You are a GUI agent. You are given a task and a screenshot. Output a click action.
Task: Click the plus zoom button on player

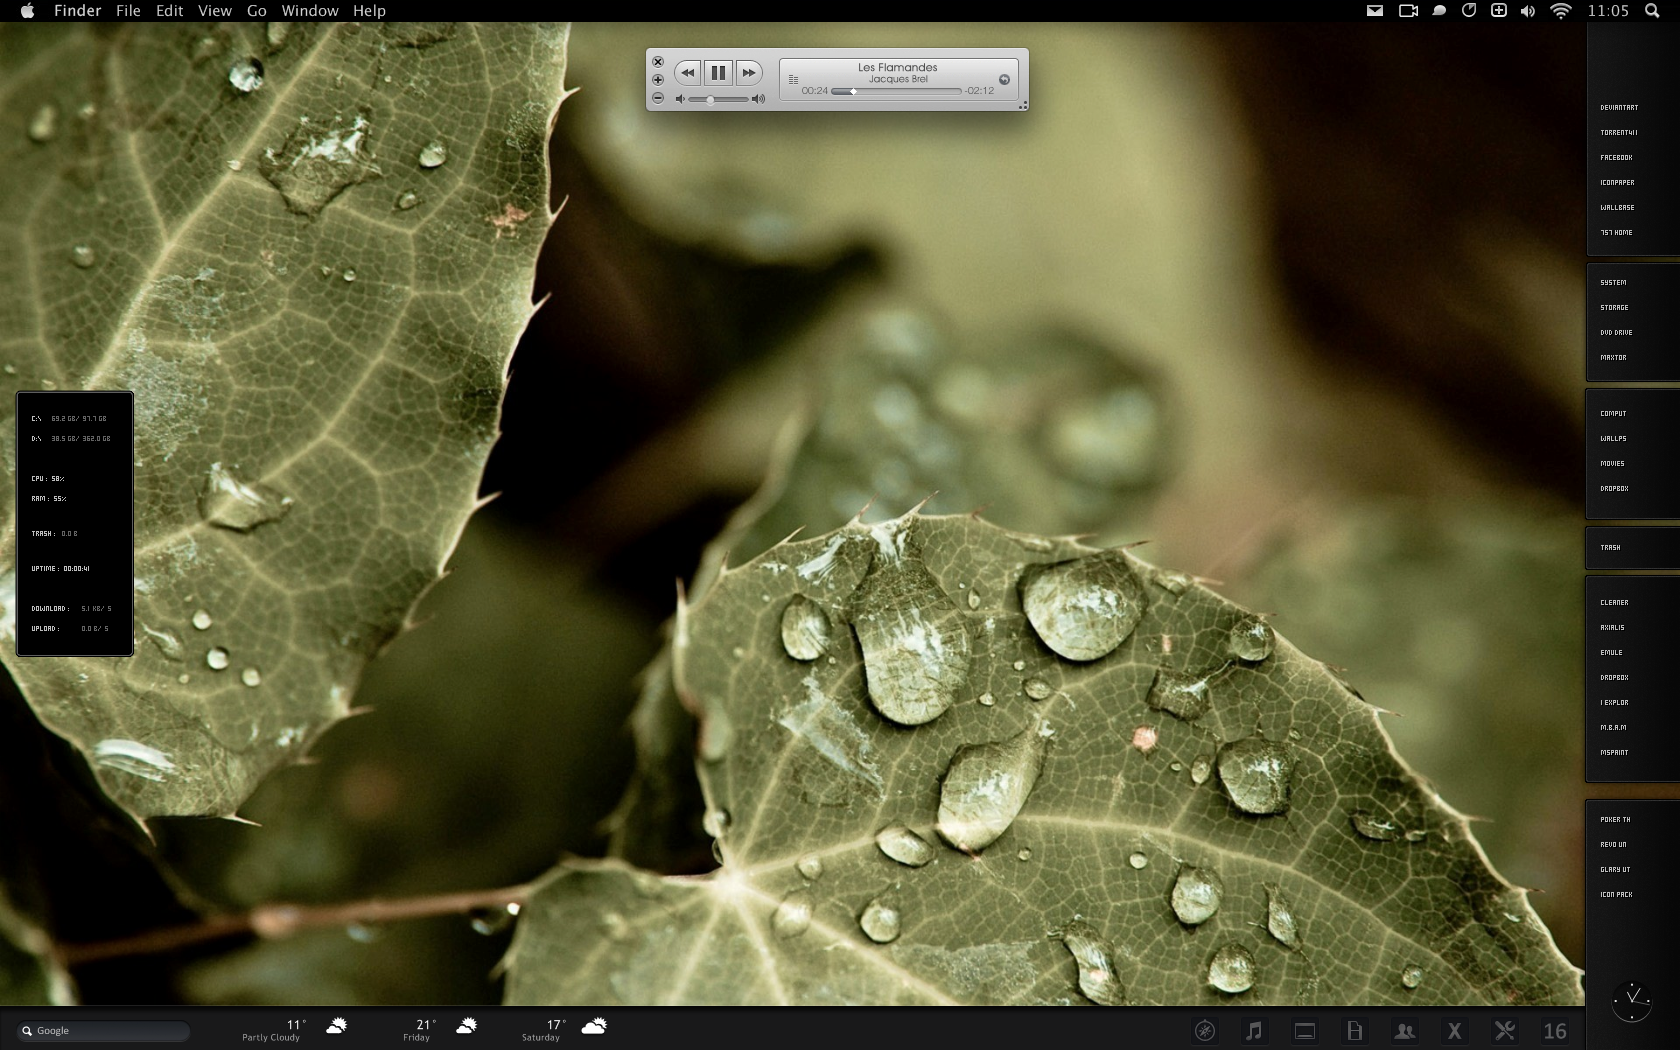click(x=658, y=80)
